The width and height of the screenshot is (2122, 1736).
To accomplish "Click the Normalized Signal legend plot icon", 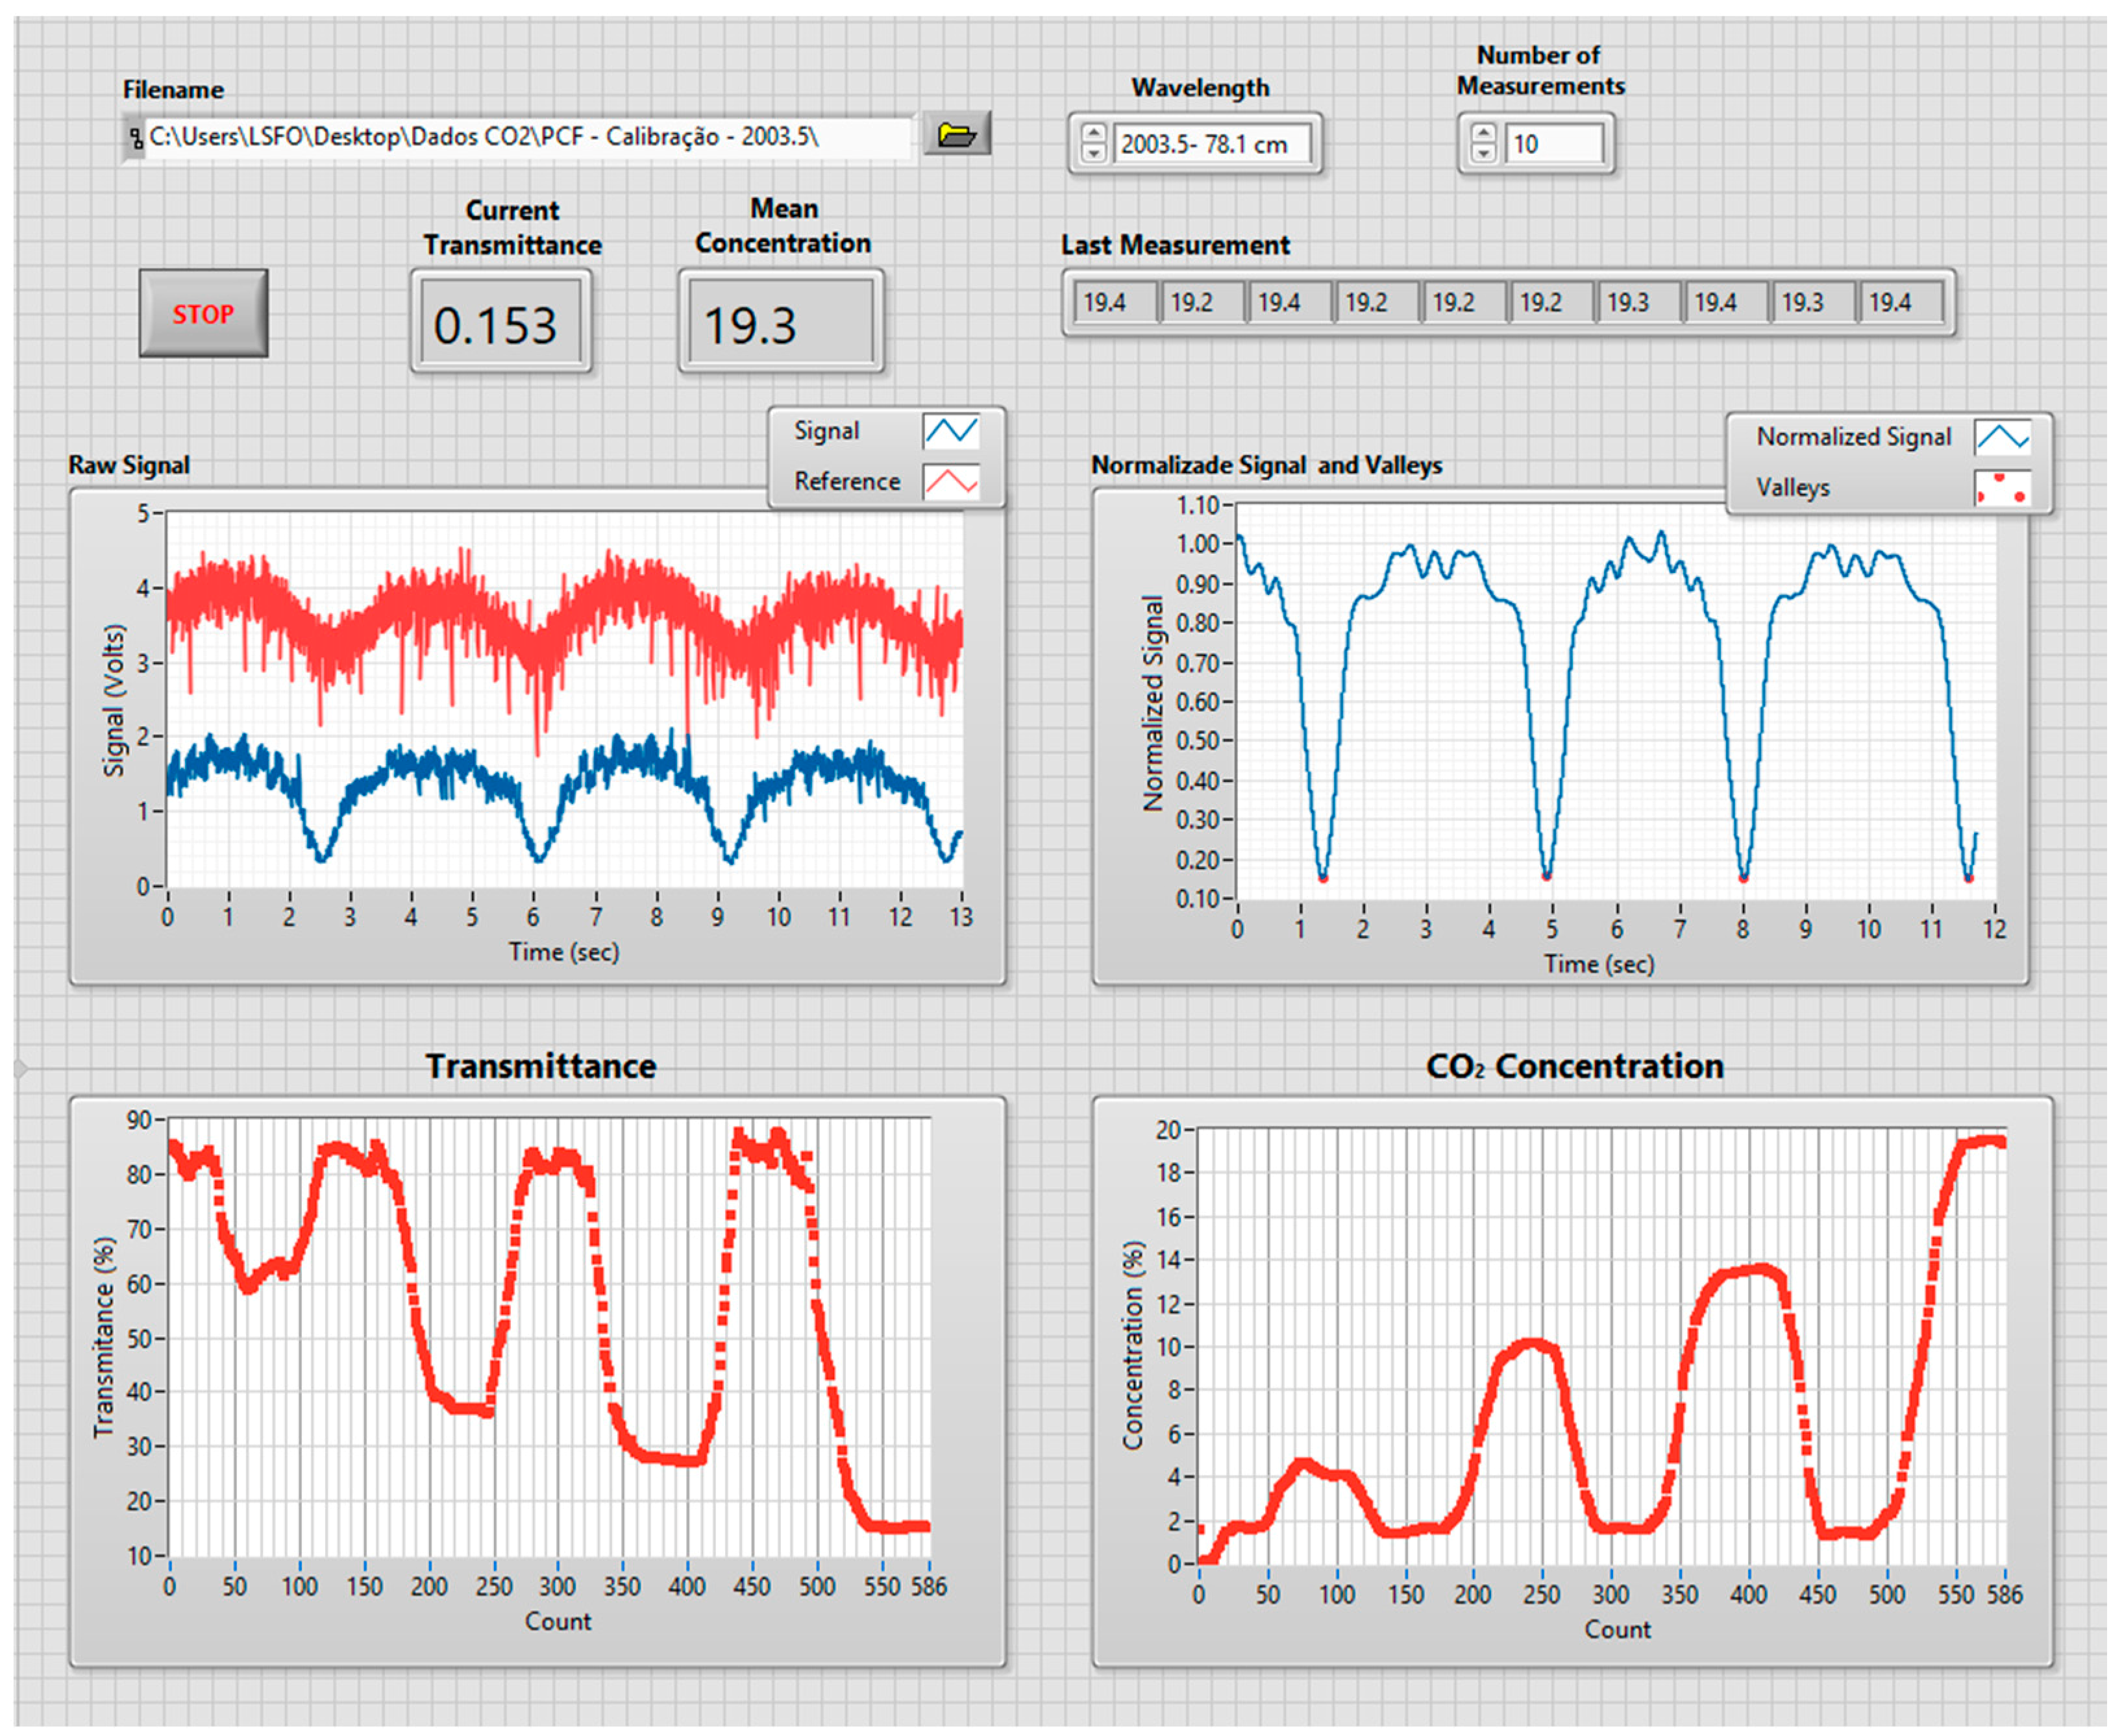I will [x=2001, y=438].
